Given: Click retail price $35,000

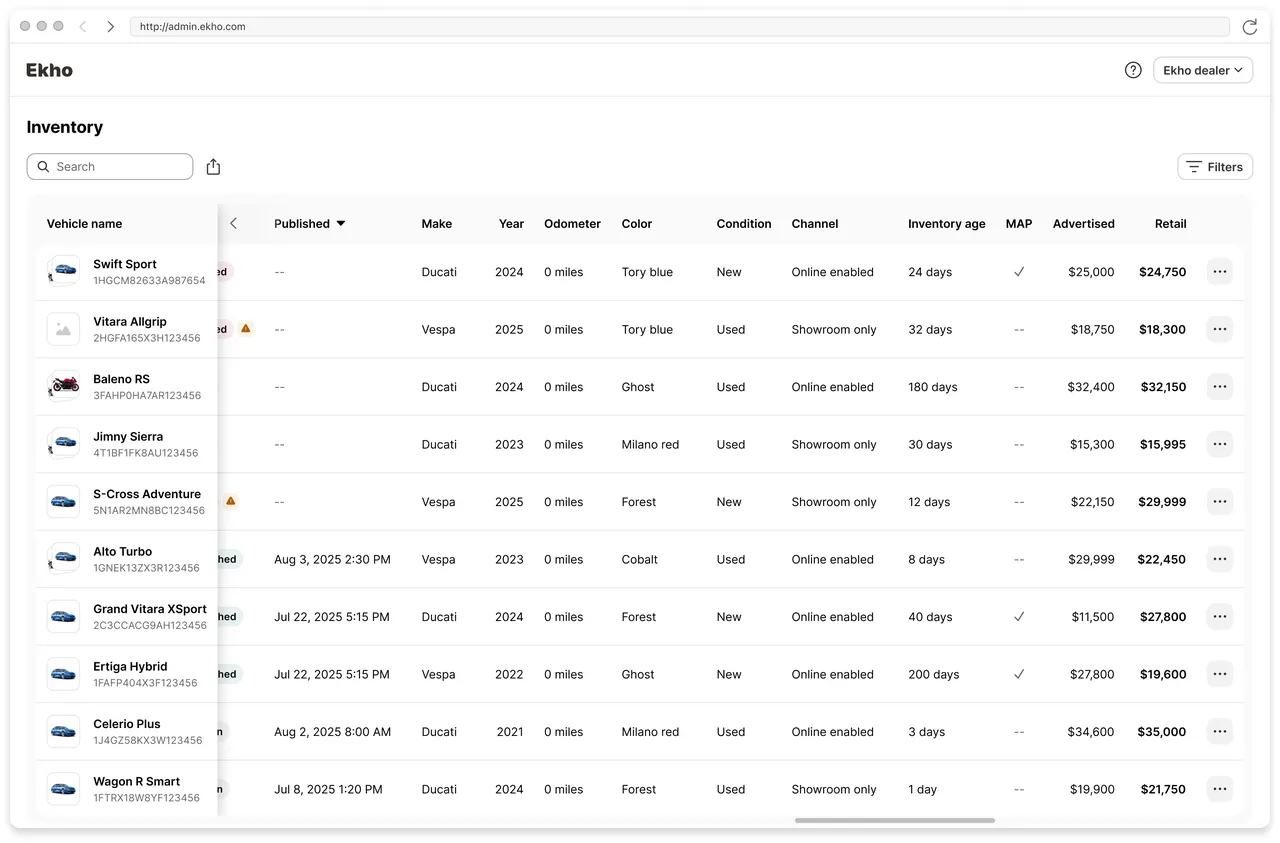Looking at the screenshot, I should pyautogui.click(x=1162, y=732).
